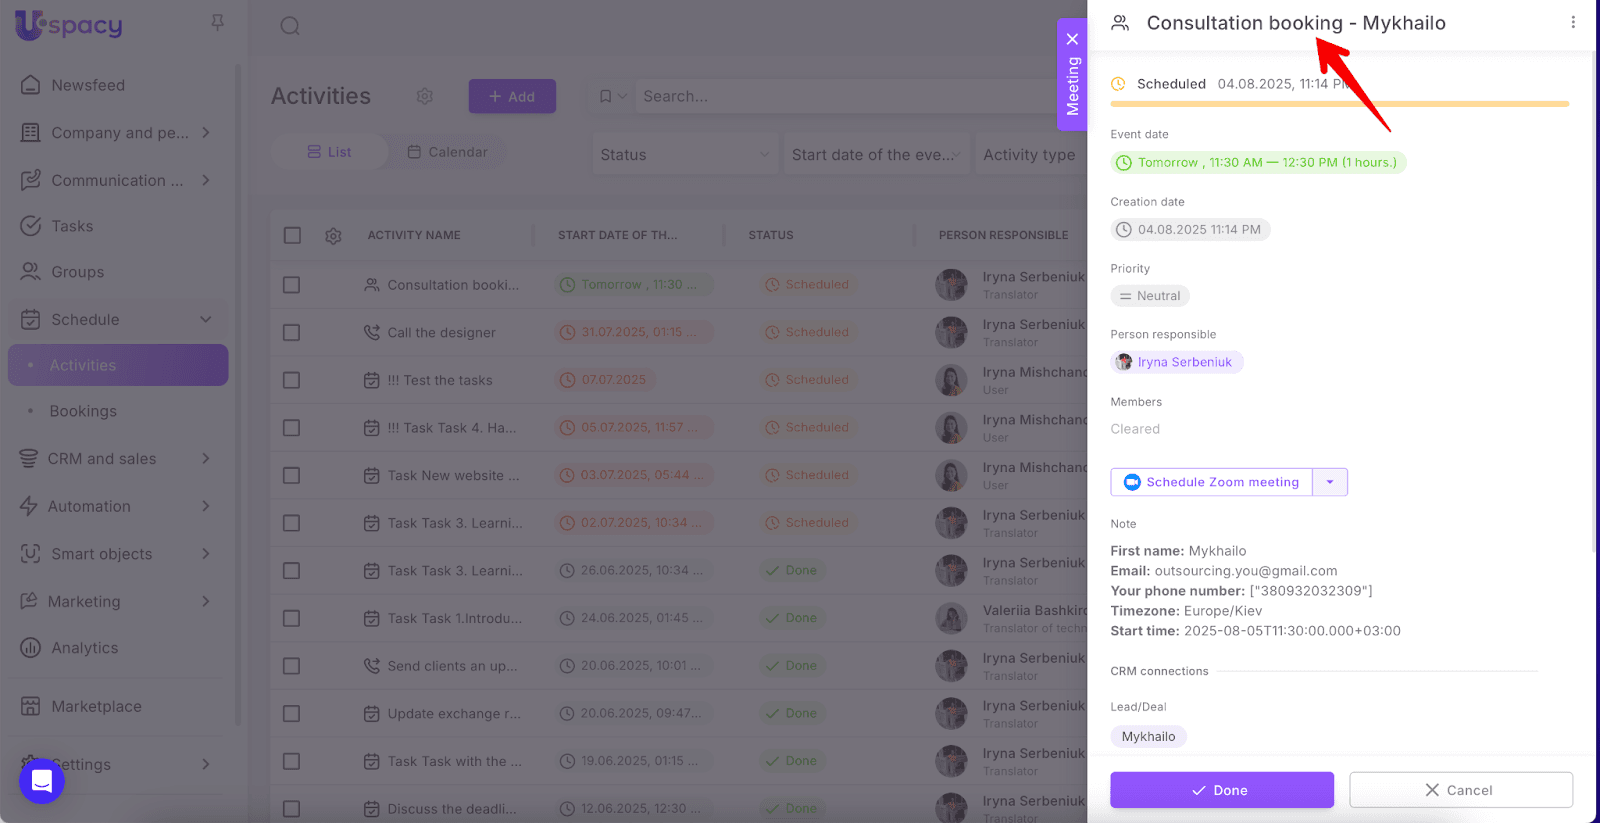Open Activities settings gear beside the title
Screen dimensions: 1600x823
point(425,96)
